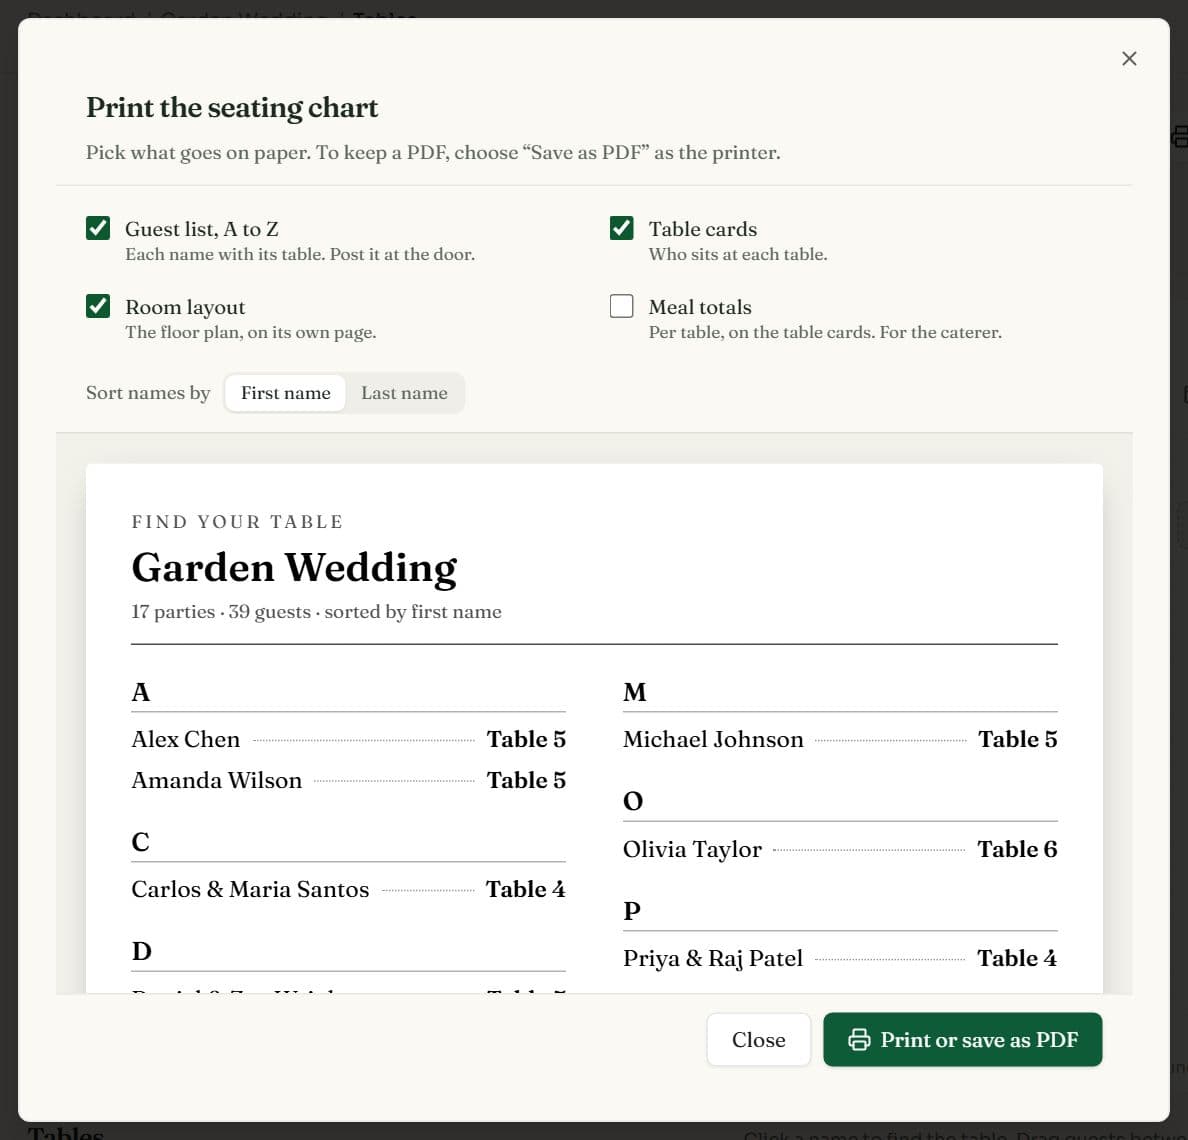Image resolution: width=1188 pixels, height=1140 pixels.
Task: Click the Print the seating chart heading
Action: (232, 108)
